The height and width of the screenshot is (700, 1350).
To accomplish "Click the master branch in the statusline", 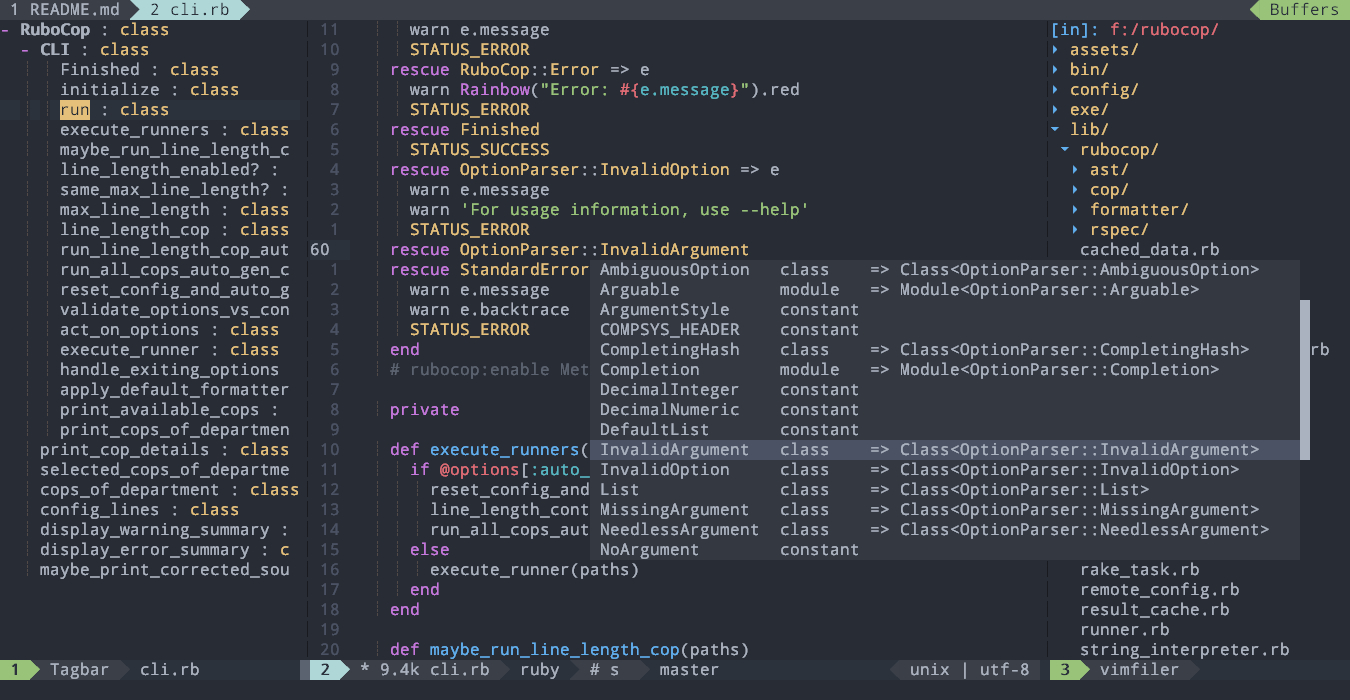I will click(689, 670).
